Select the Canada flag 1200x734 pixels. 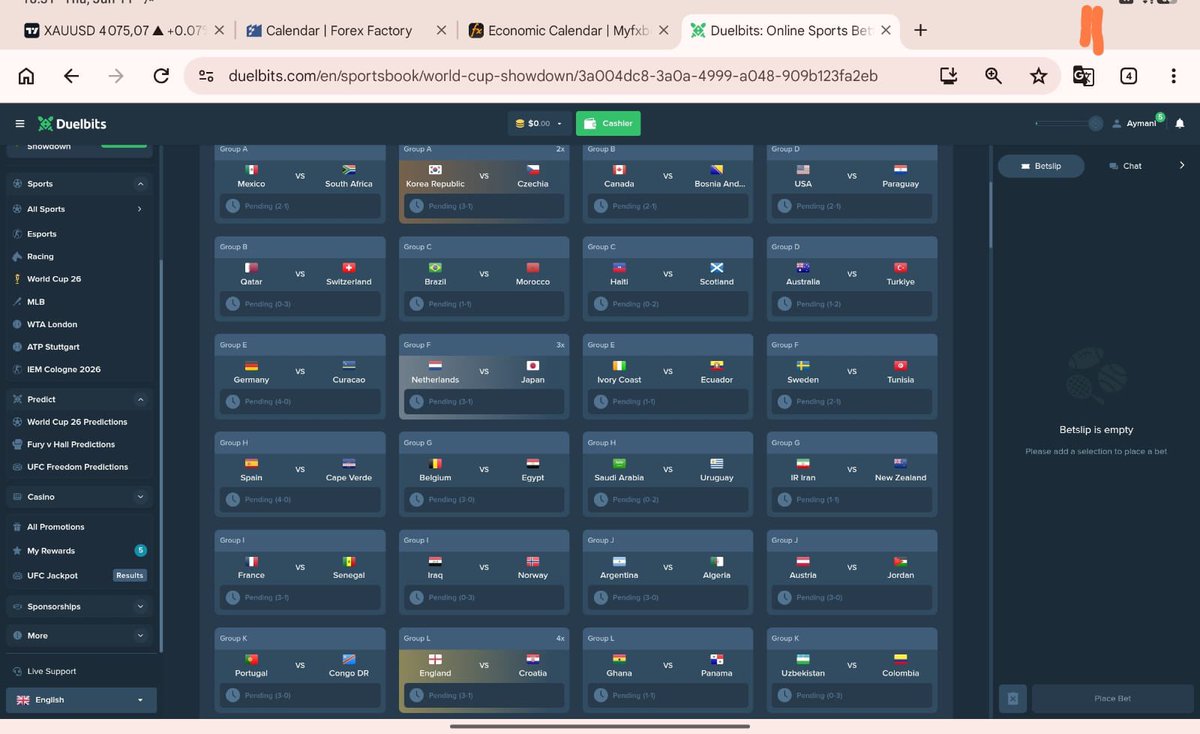tap(619, 170)
